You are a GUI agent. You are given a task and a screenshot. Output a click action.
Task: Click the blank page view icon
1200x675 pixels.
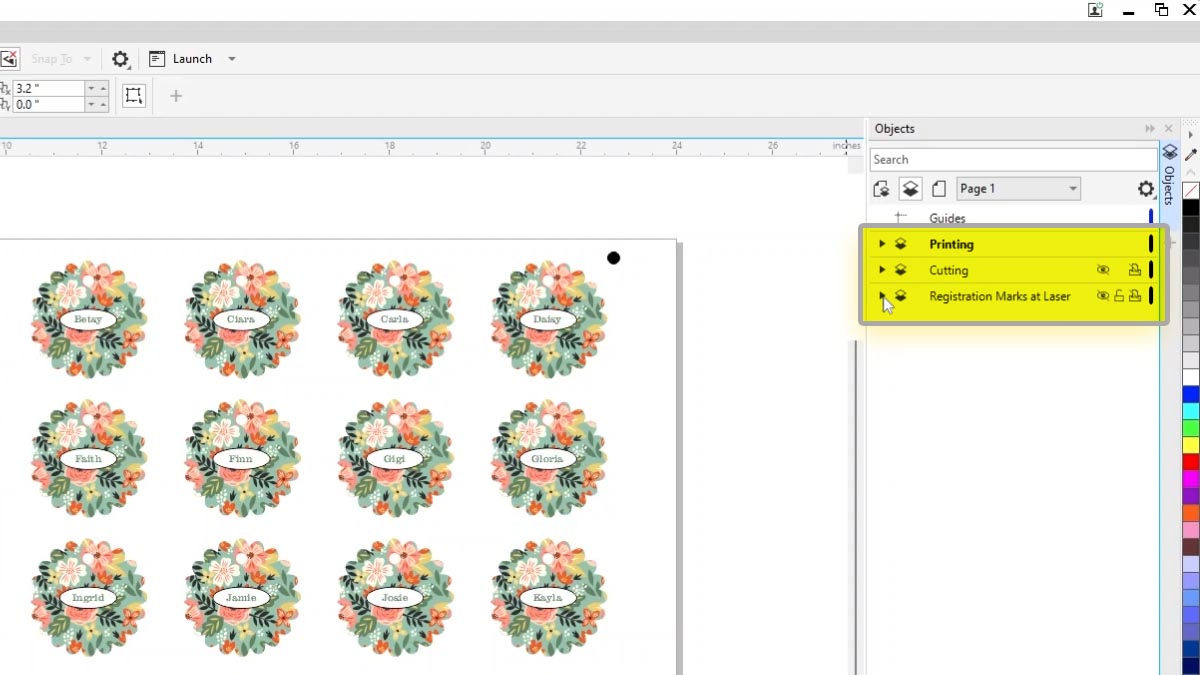939,189
